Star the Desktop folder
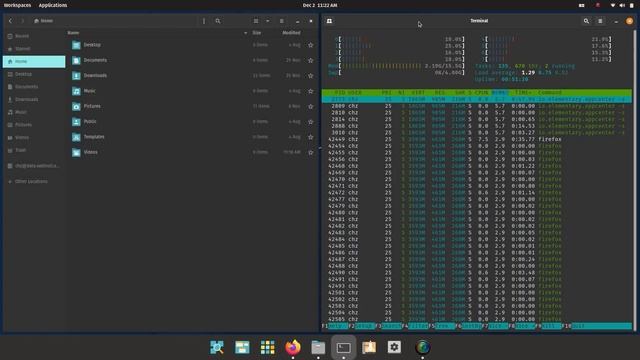This screenshot has height=360, width=640. pyautogui.click(x=311, y=45)
